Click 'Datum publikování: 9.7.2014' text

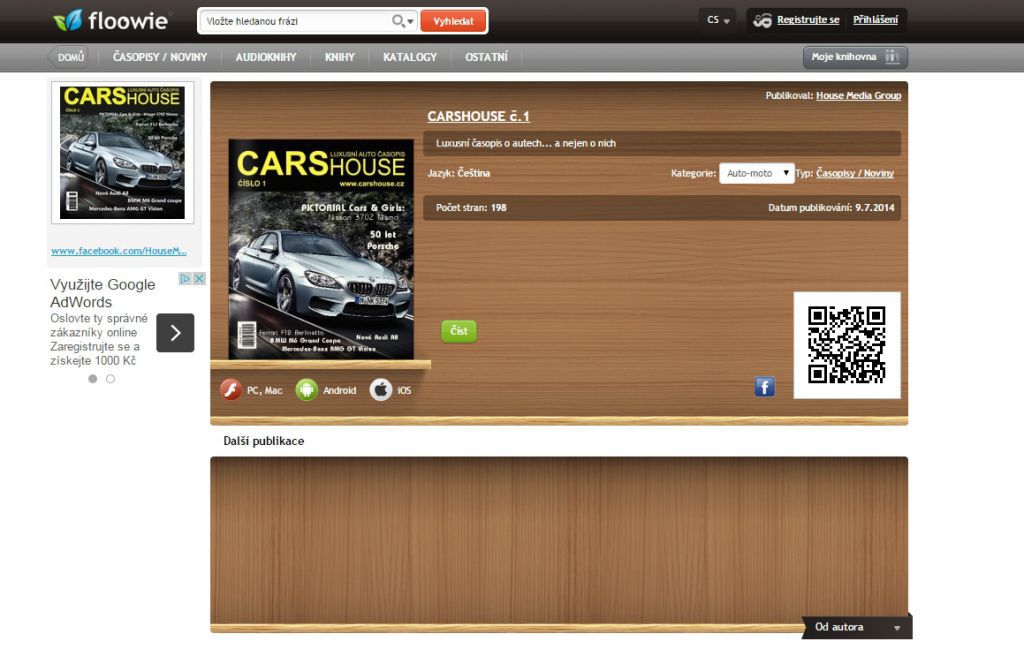point(831,208)
